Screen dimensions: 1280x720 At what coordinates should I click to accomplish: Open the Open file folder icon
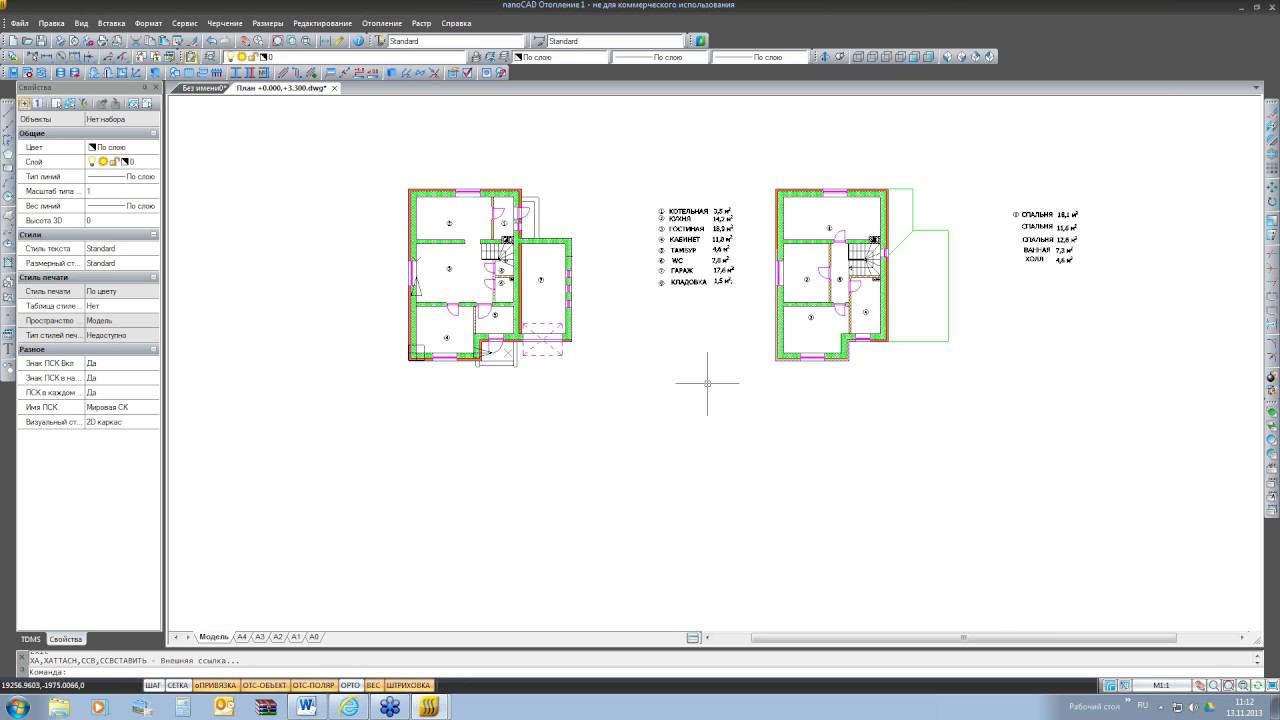[x=27, y=41]
